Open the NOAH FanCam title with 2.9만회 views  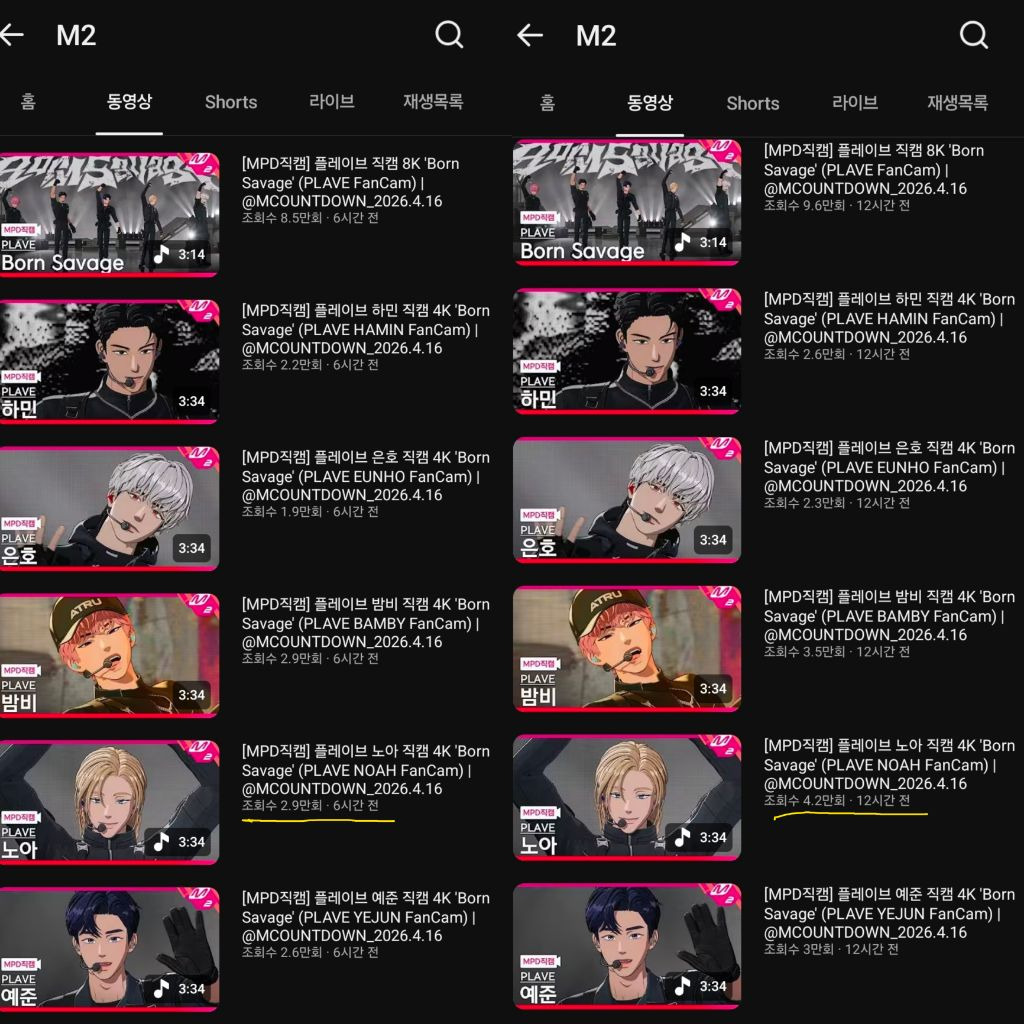tap(366, 770)
